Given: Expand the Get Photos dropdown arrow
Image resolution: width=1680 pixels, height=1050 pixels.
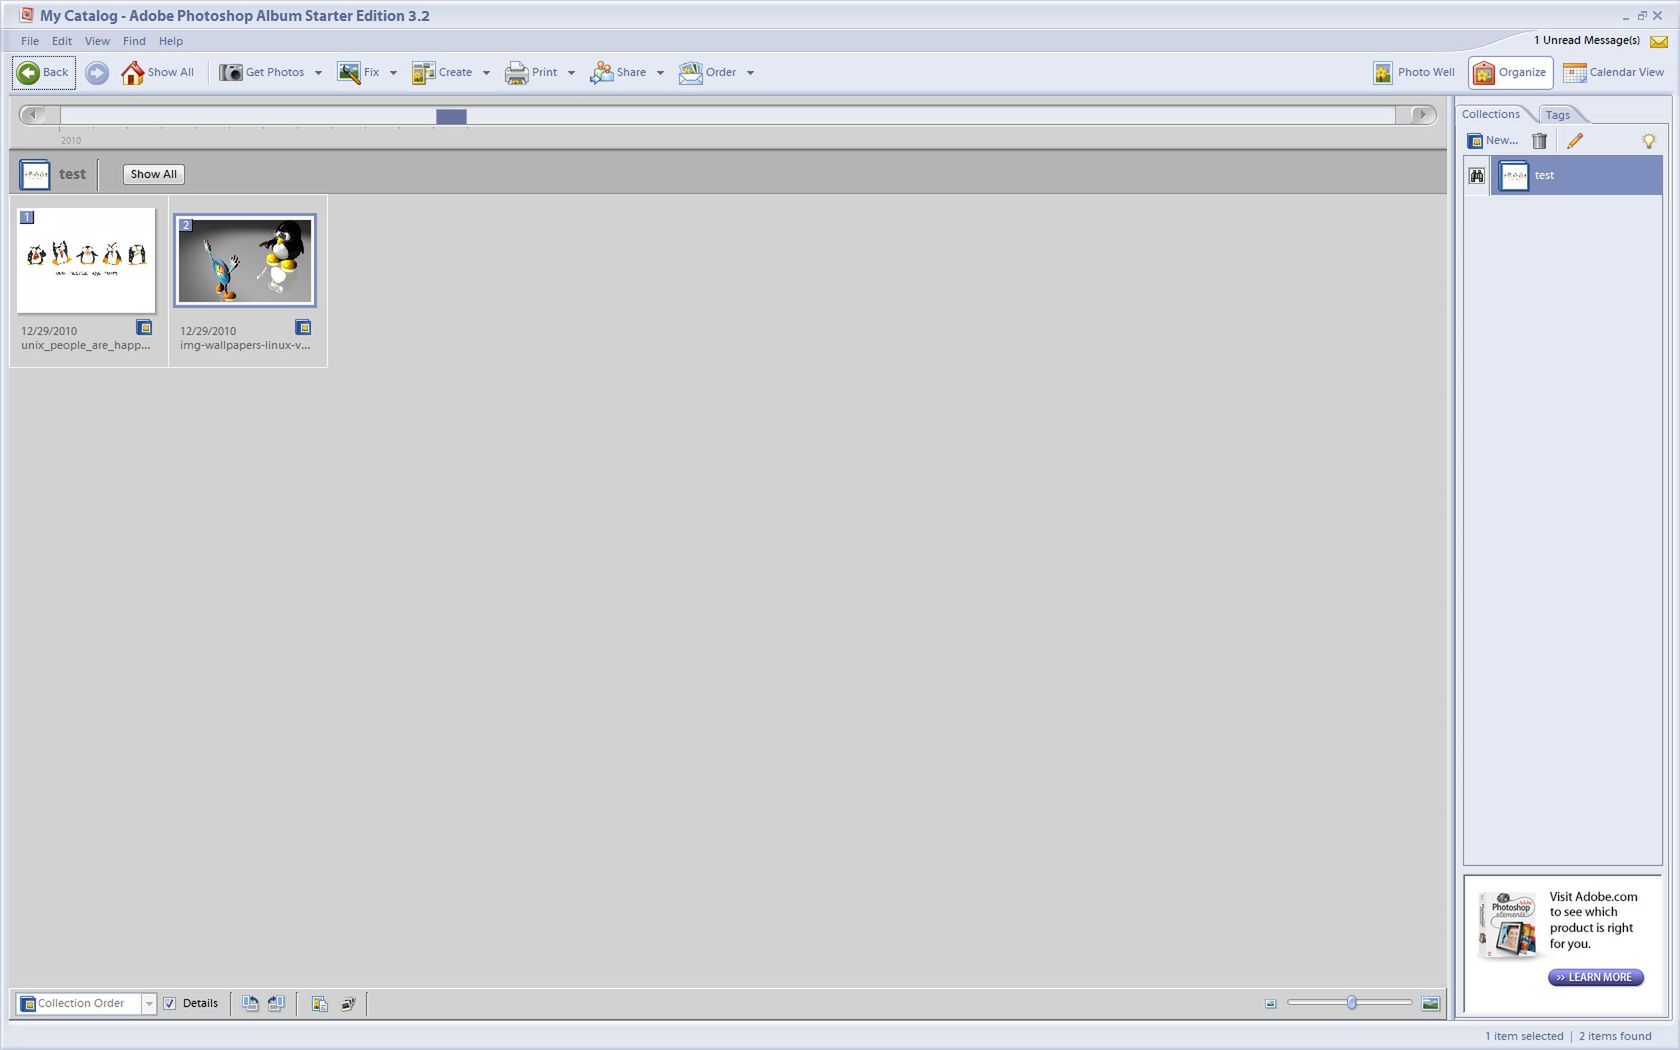Looking at the screenshot, I should tap(318, 73).
